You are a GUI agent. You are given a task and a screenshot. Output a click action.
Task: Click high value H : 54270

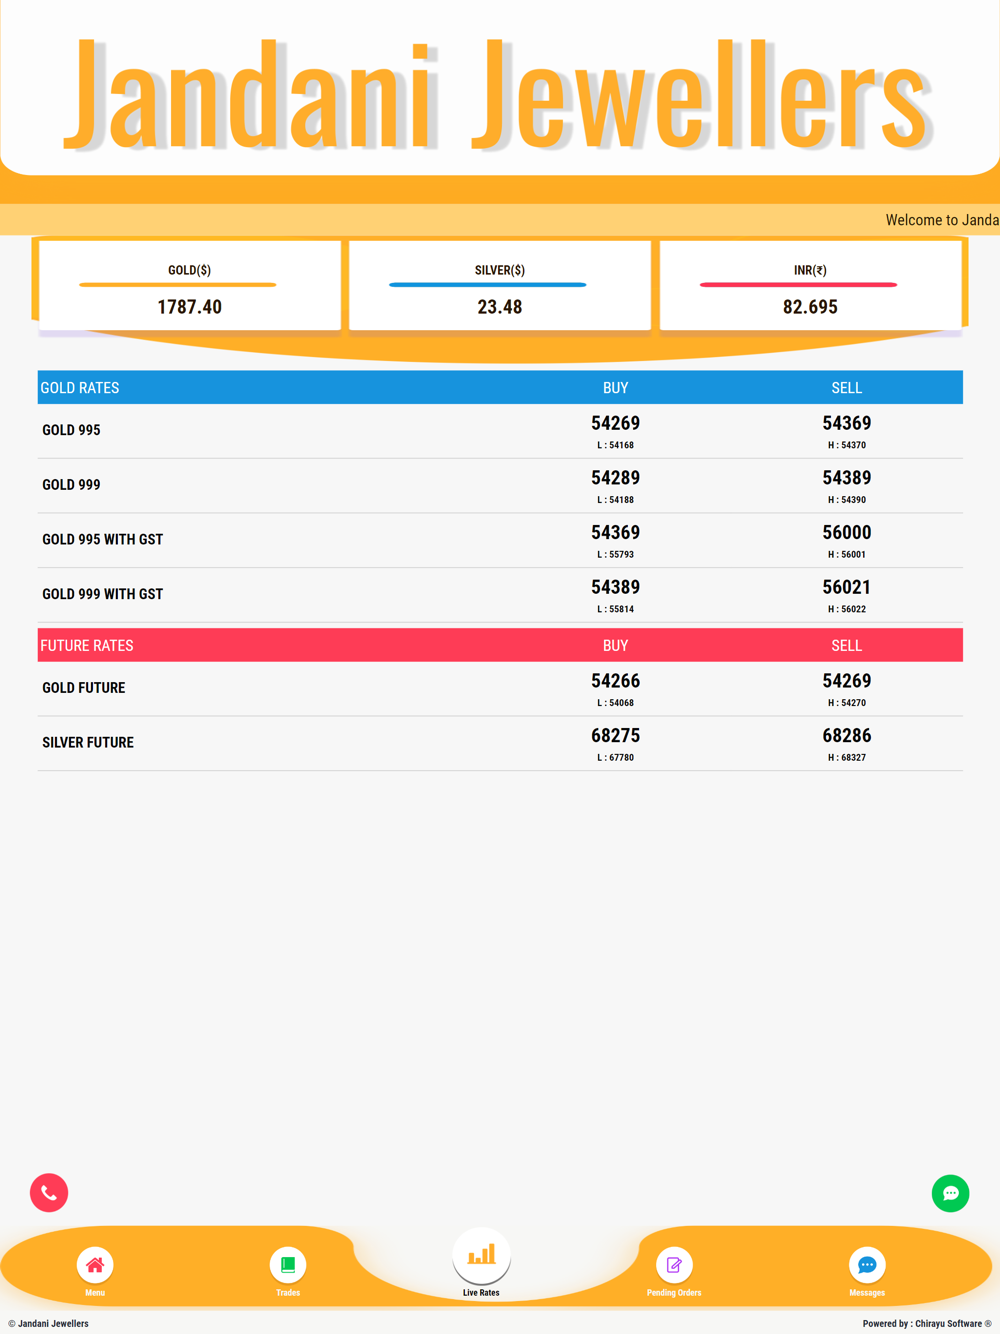(x=847, y=703)
